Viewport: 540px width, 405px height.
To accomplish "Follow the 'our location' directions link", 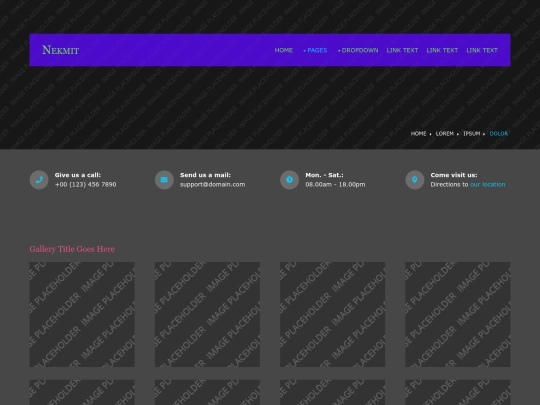I will pos(488,185).
